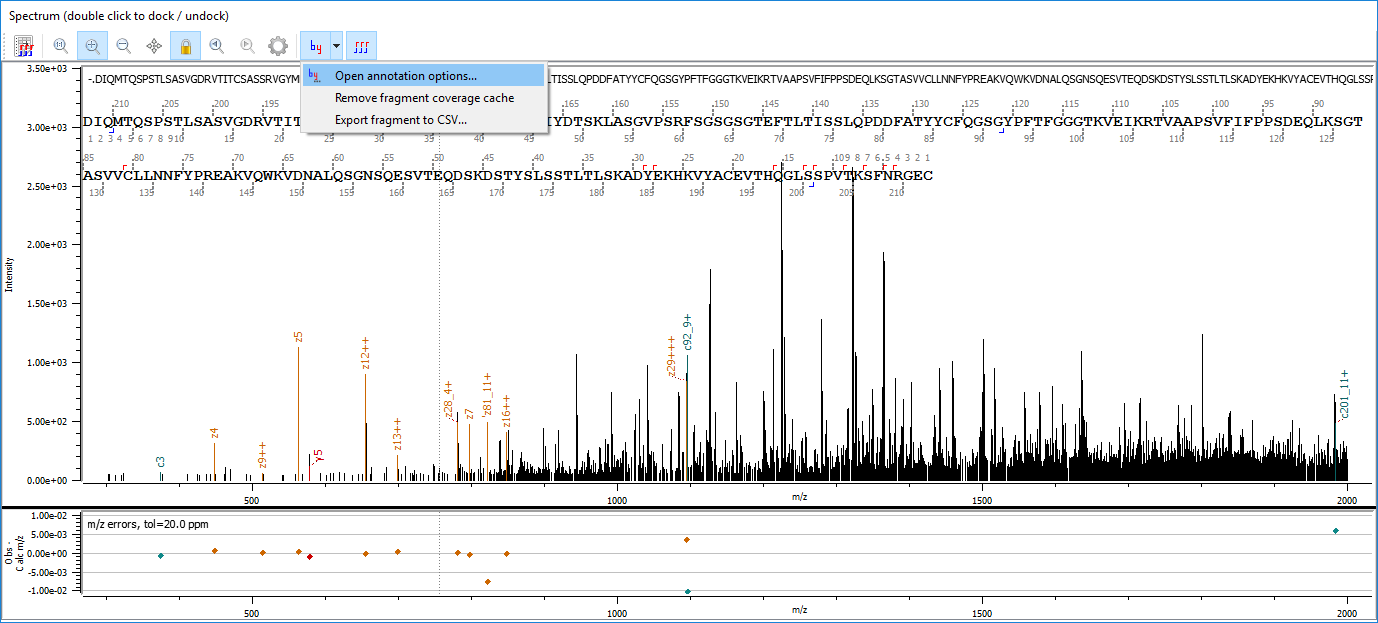Click the y5 peak label

tap(319, 455)
